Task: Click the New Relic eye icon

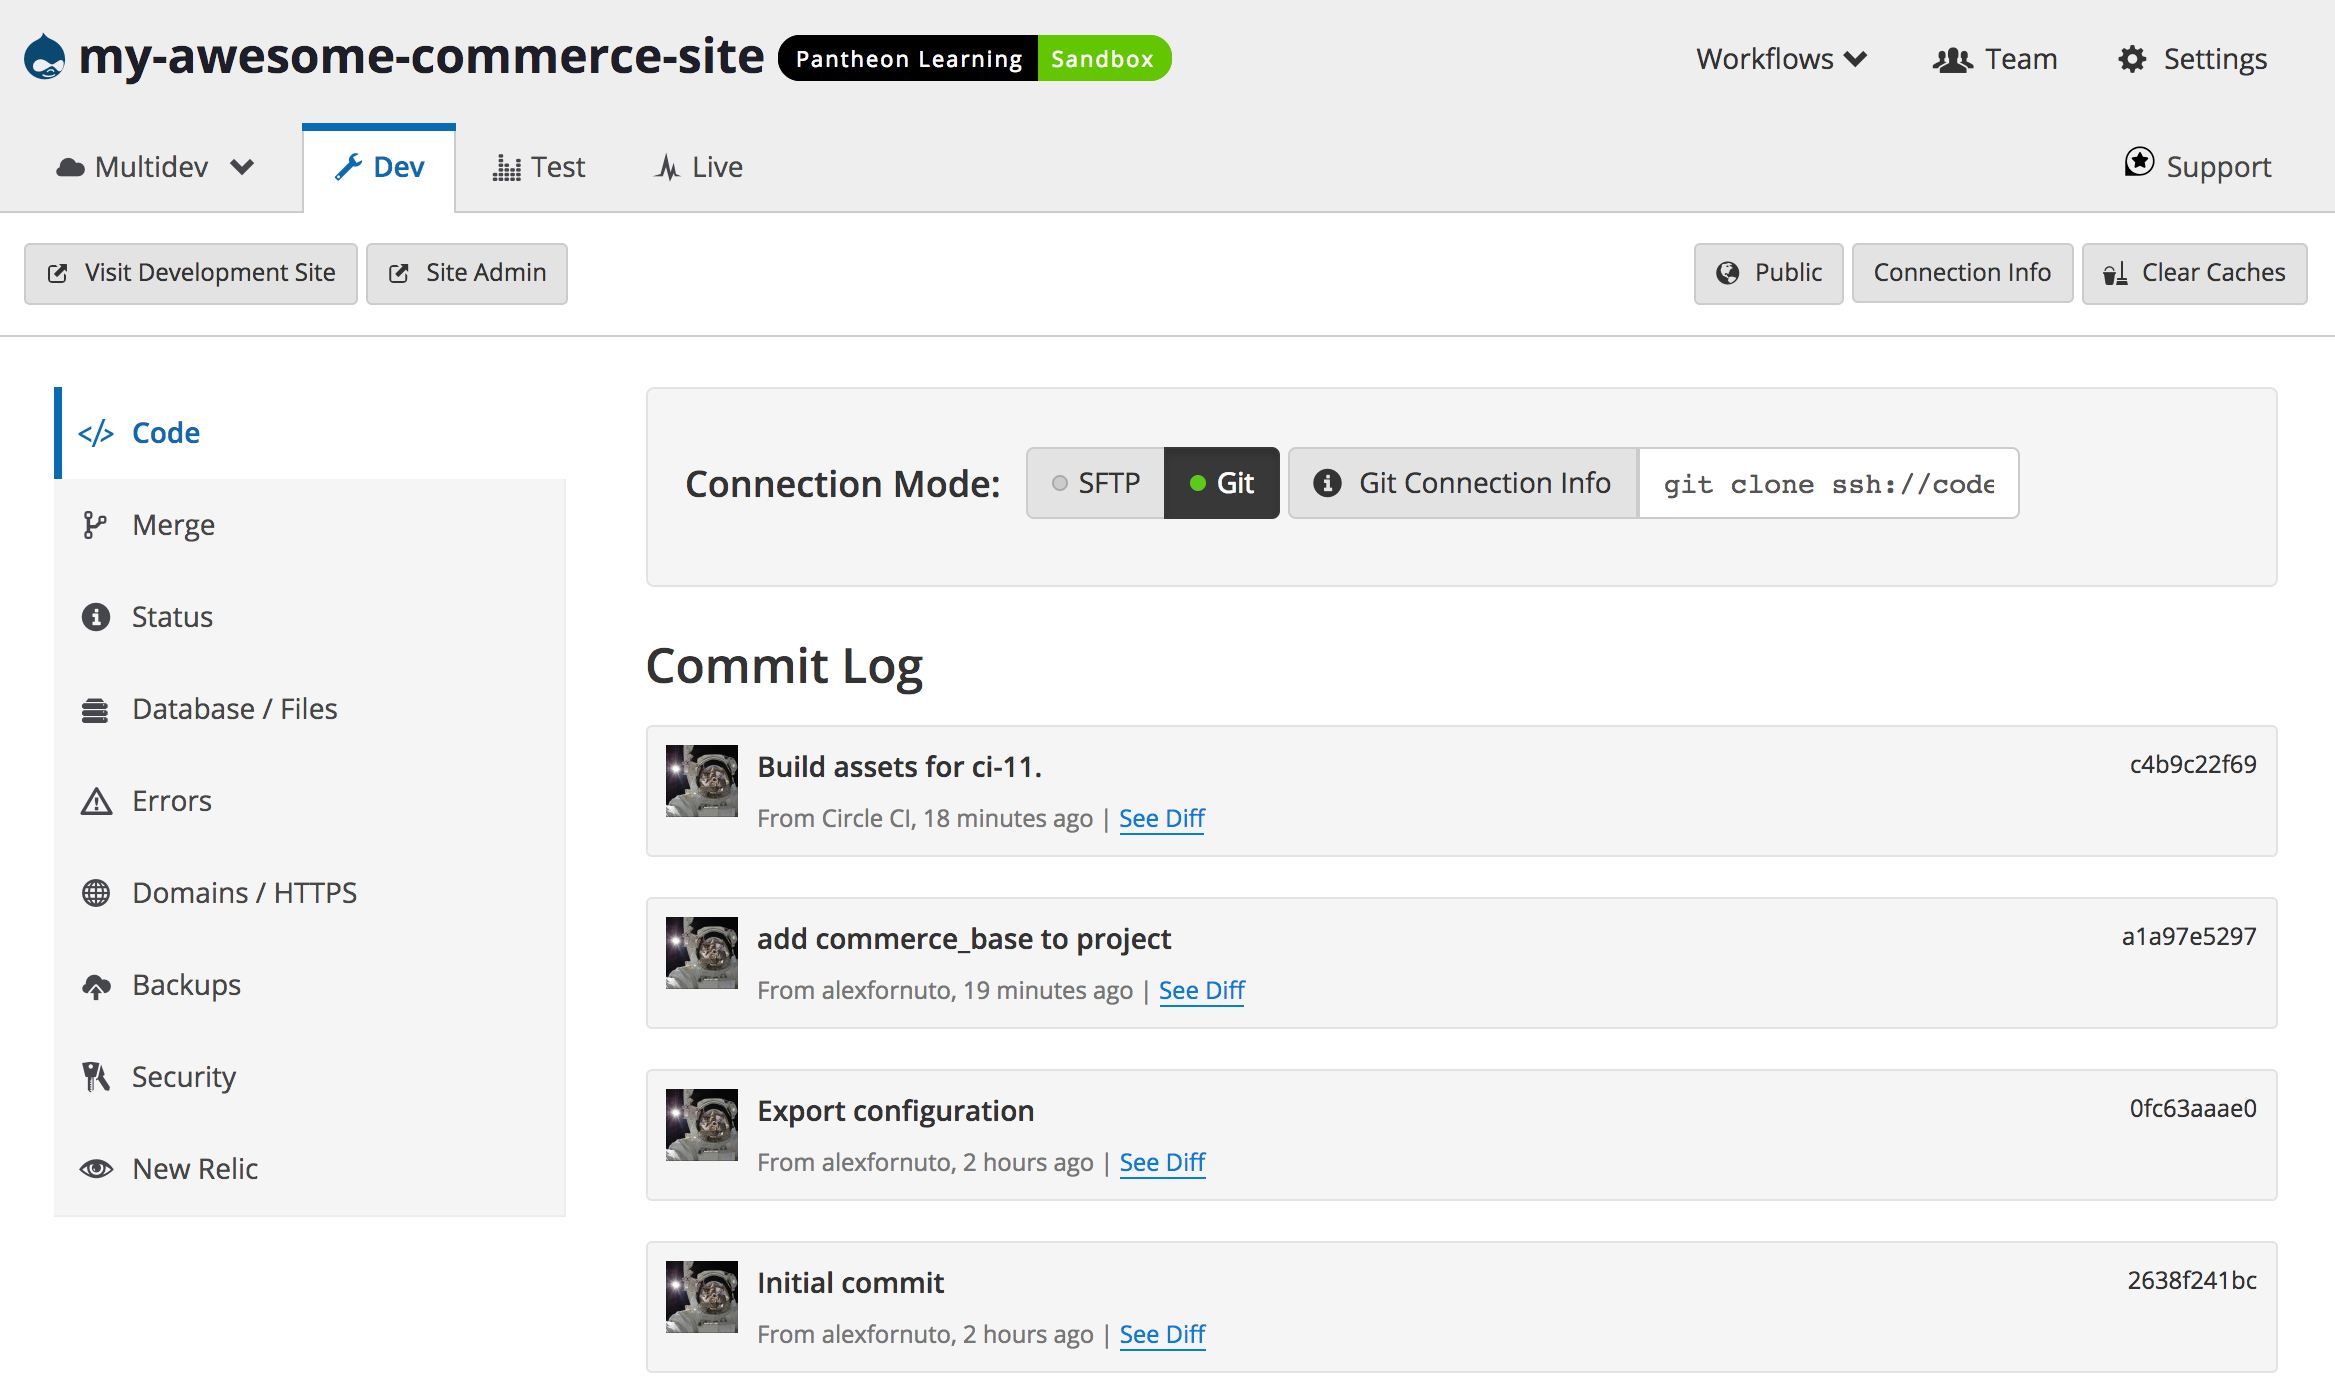Action: point(95,1169)
